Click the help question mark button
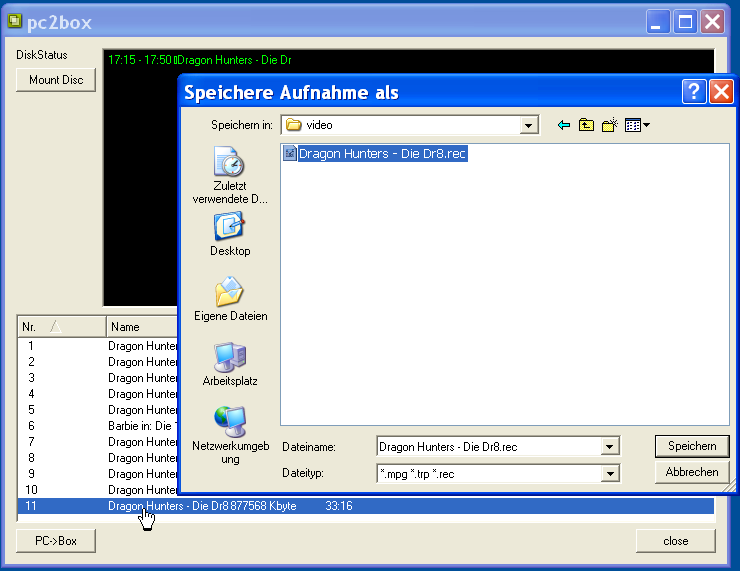The height and width of the screenshot is (571, 740). 694,92
